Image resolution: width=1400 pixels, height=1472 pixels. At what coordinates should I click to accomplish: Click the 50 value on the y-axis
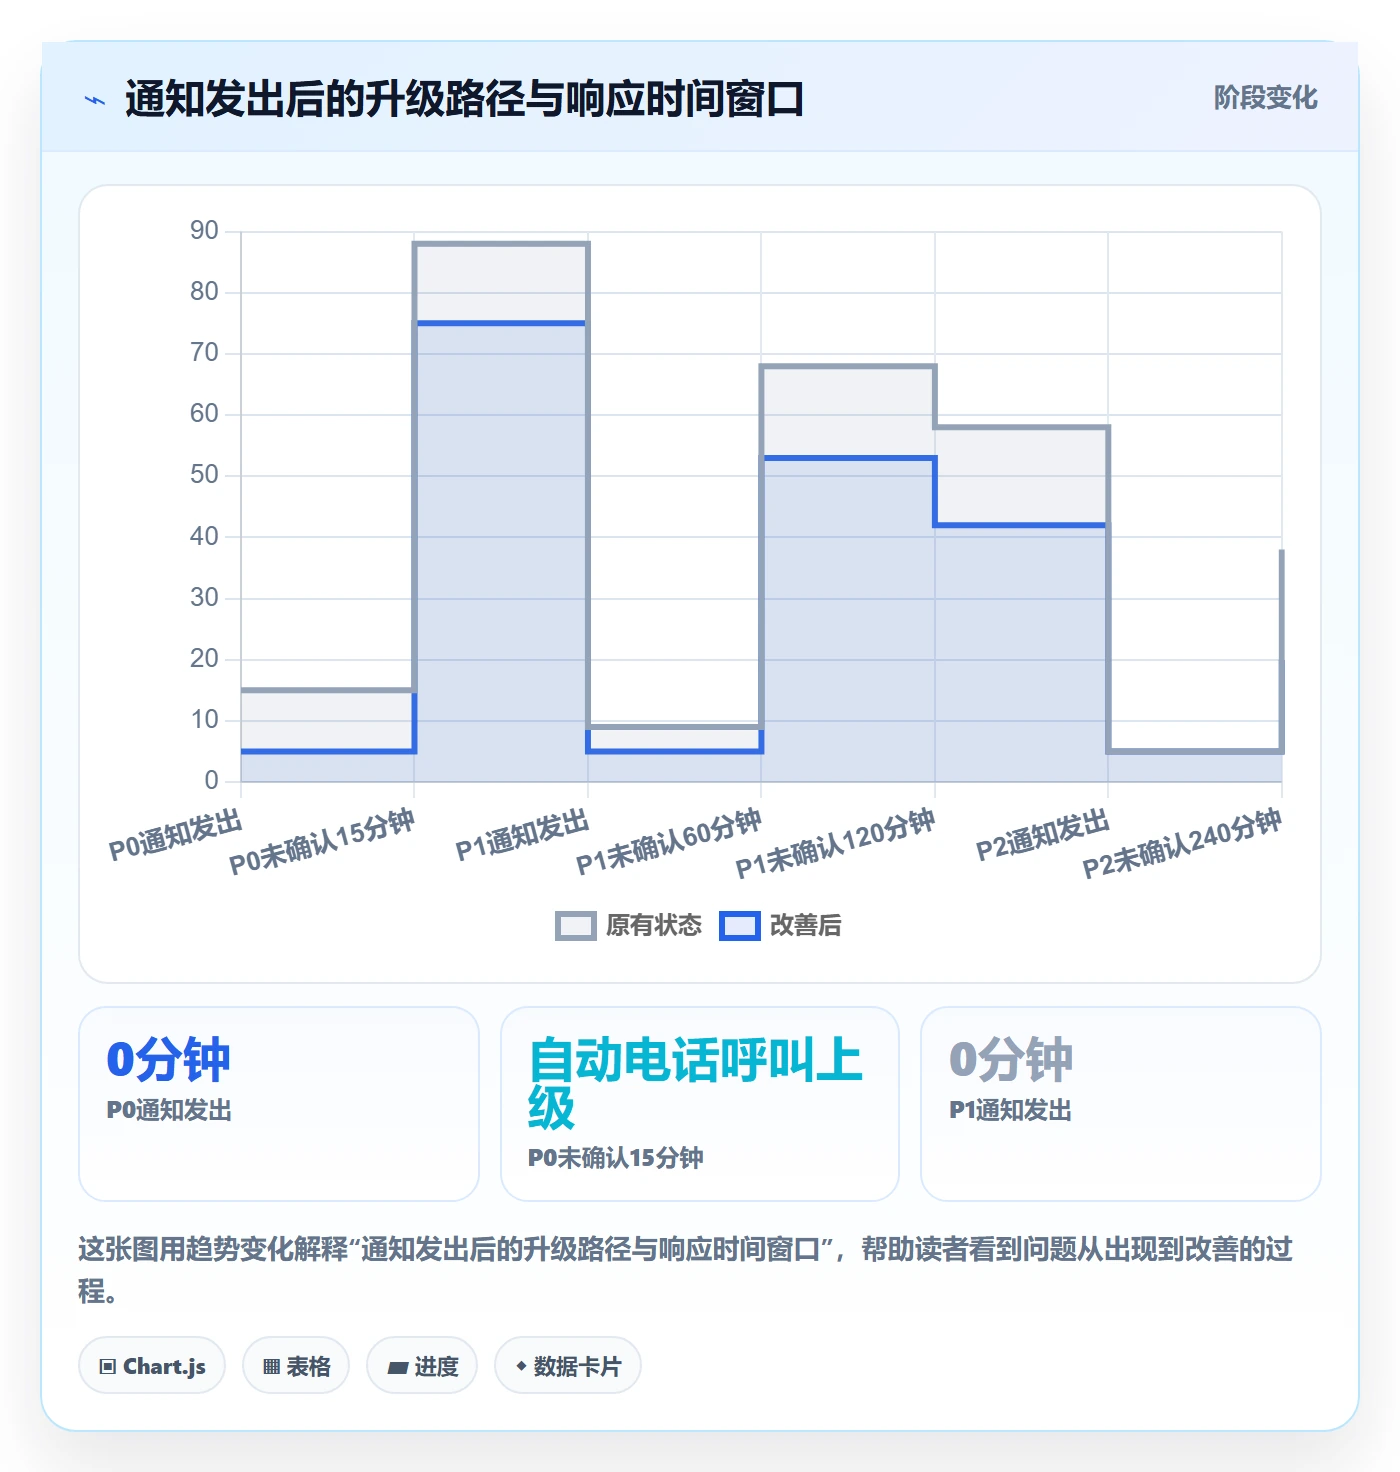tap(204, 475)
